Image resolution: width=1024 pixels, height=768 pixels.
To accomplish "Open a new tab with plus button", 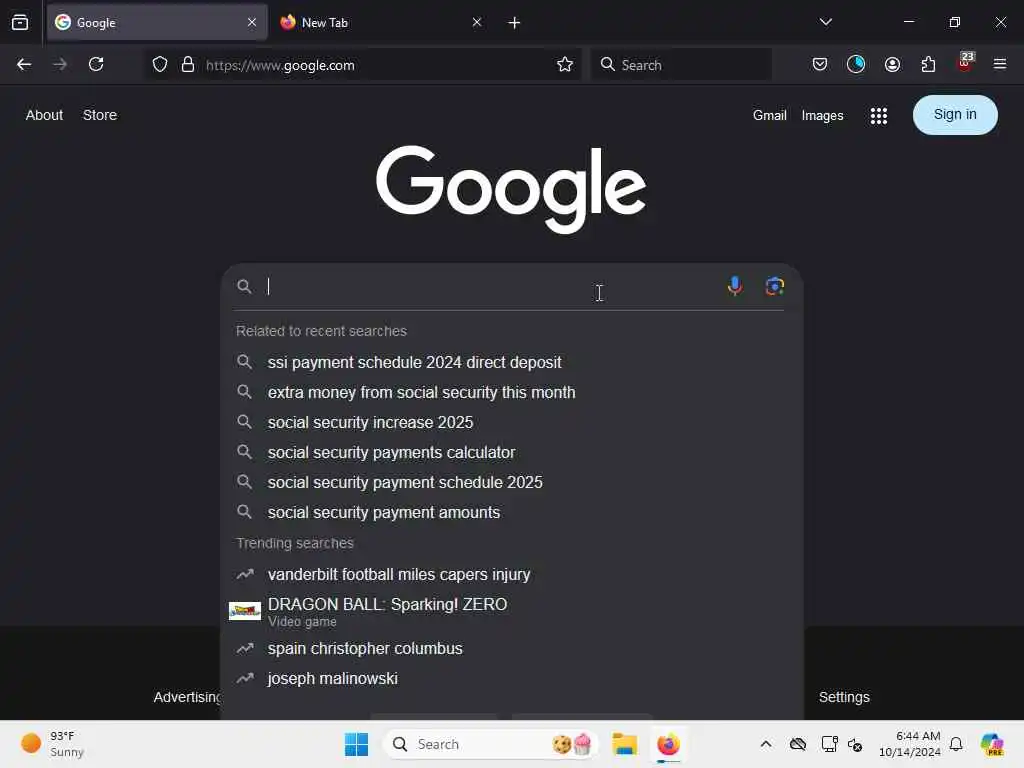I will [514, 23].
